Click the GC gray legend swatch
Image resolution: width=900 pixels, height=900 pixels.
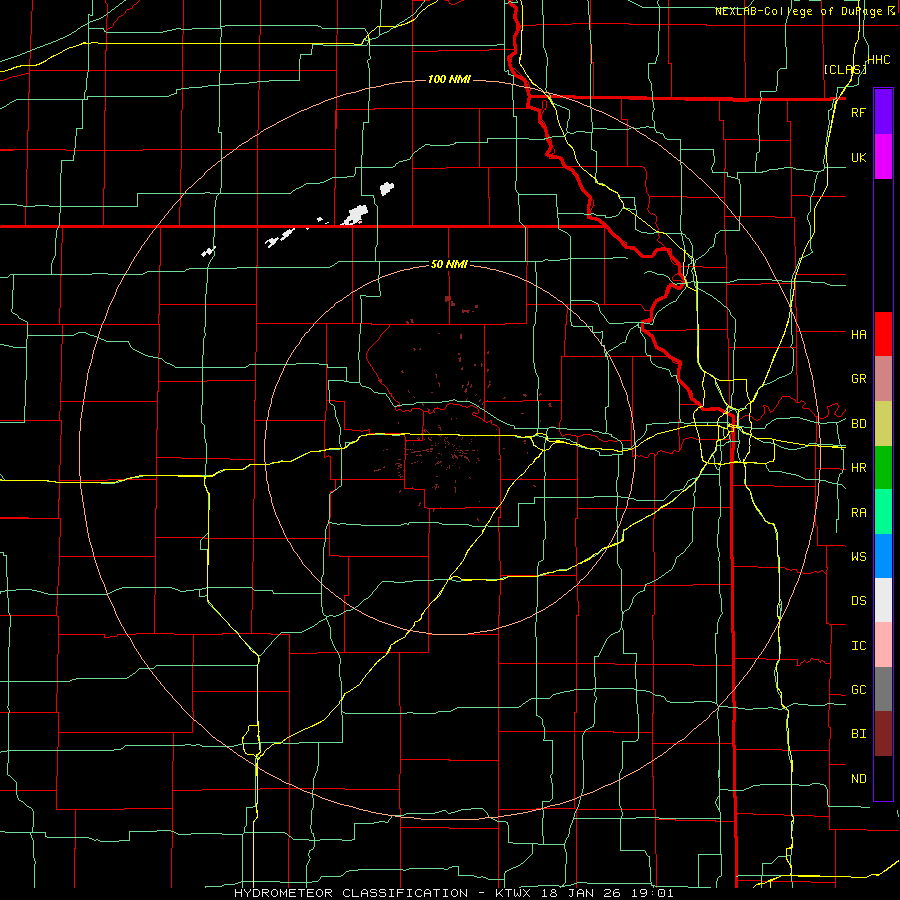click(883, 689)
